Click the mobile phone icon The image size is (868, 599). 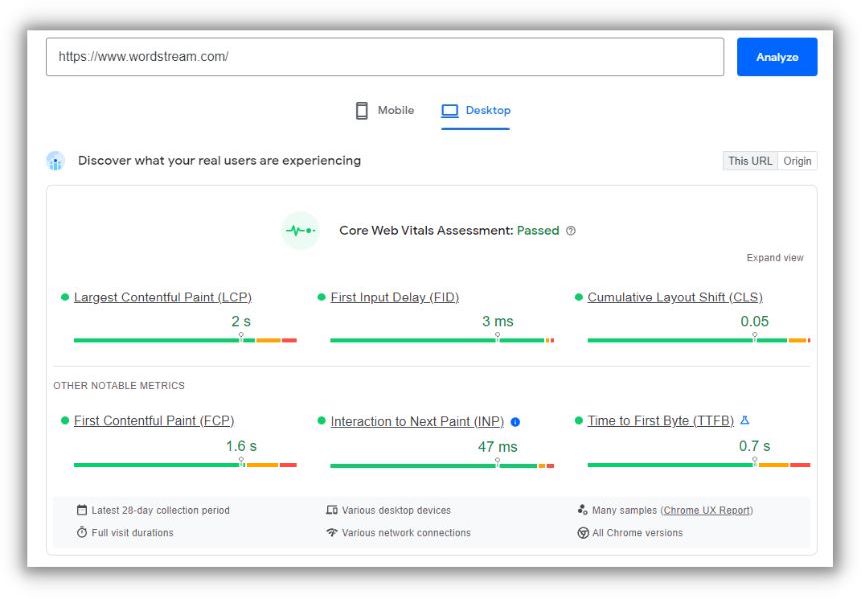(x=361, y=111)
